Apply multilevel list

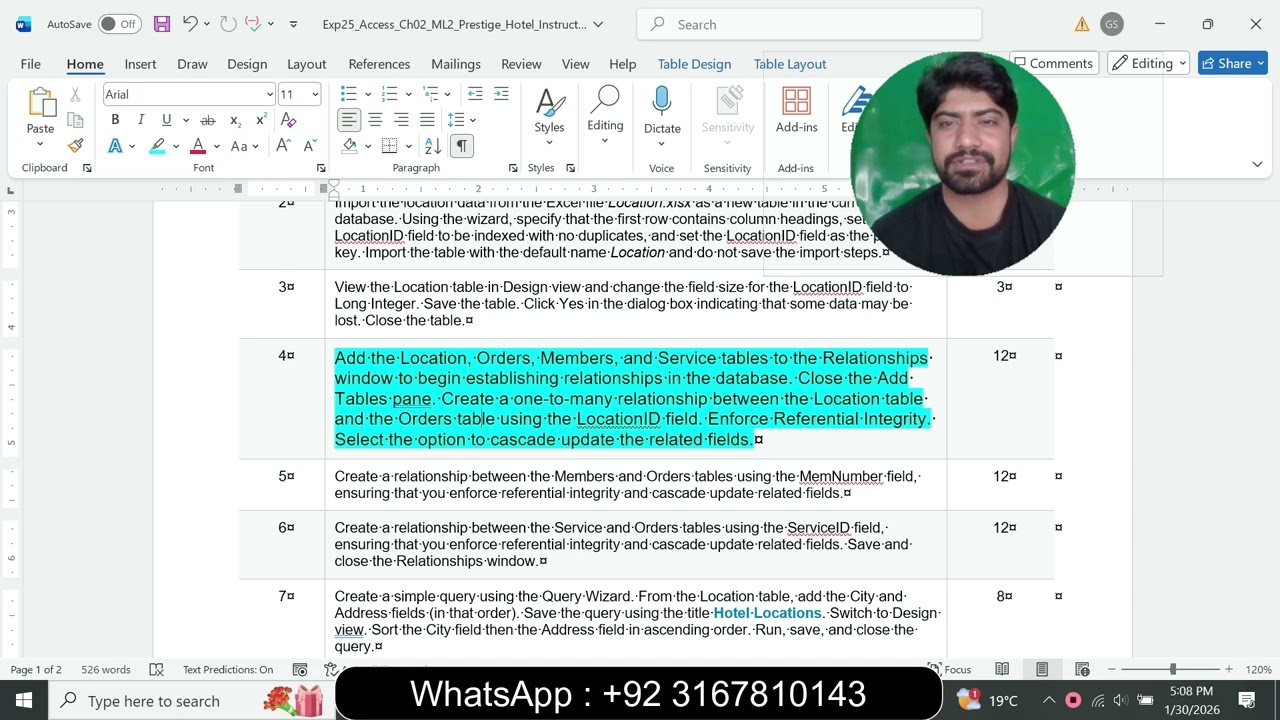point(430,94)
